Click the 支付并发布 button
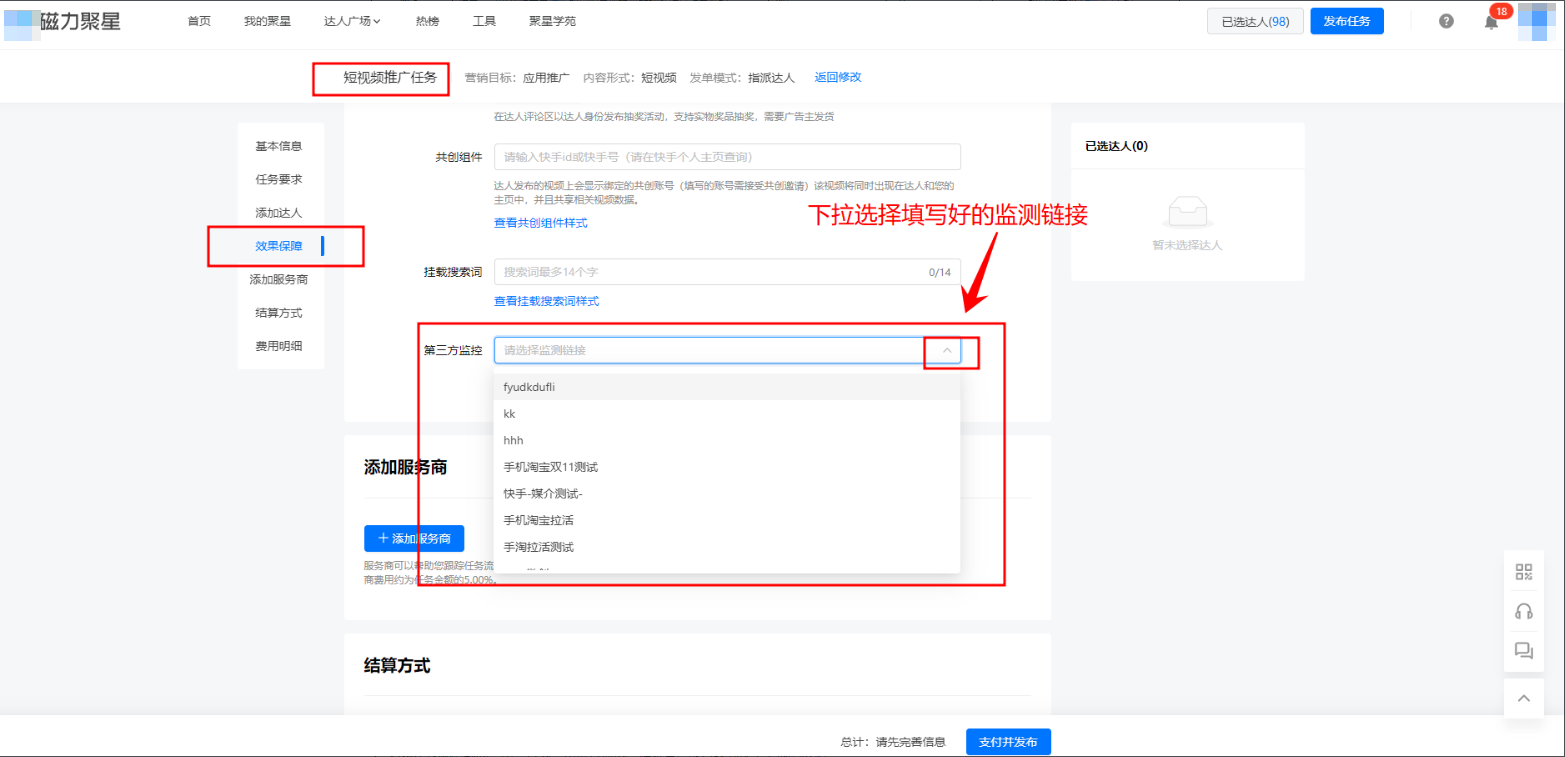 click(x=1008, y=742)
